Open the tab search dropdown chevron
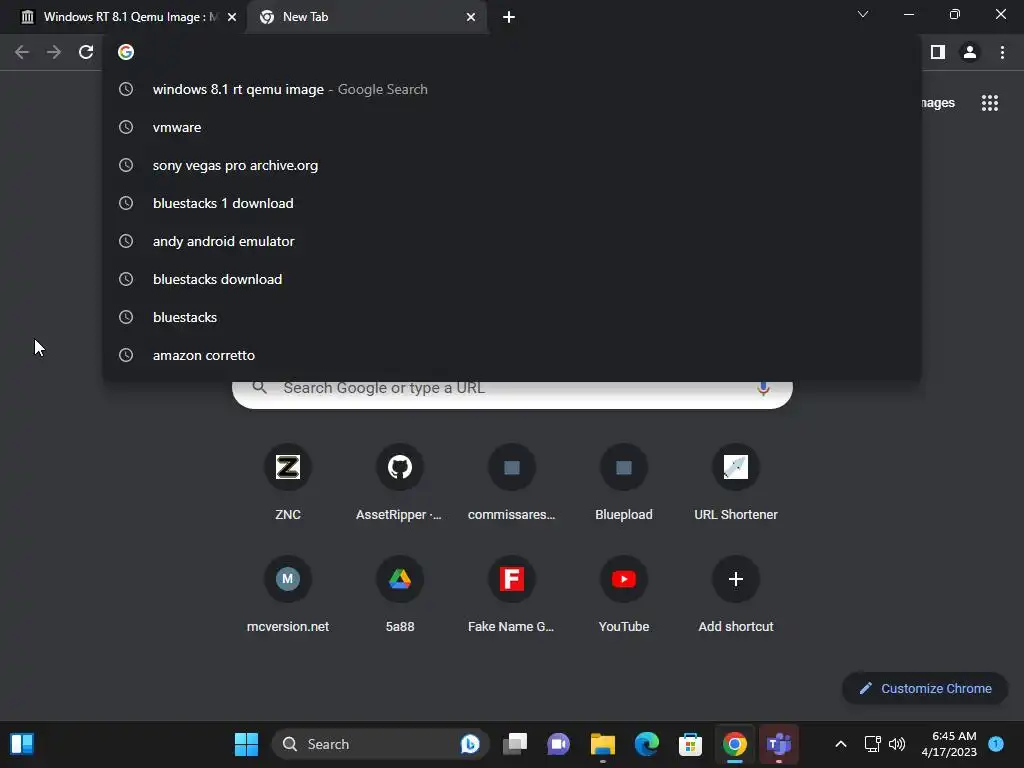 (863, 14)
